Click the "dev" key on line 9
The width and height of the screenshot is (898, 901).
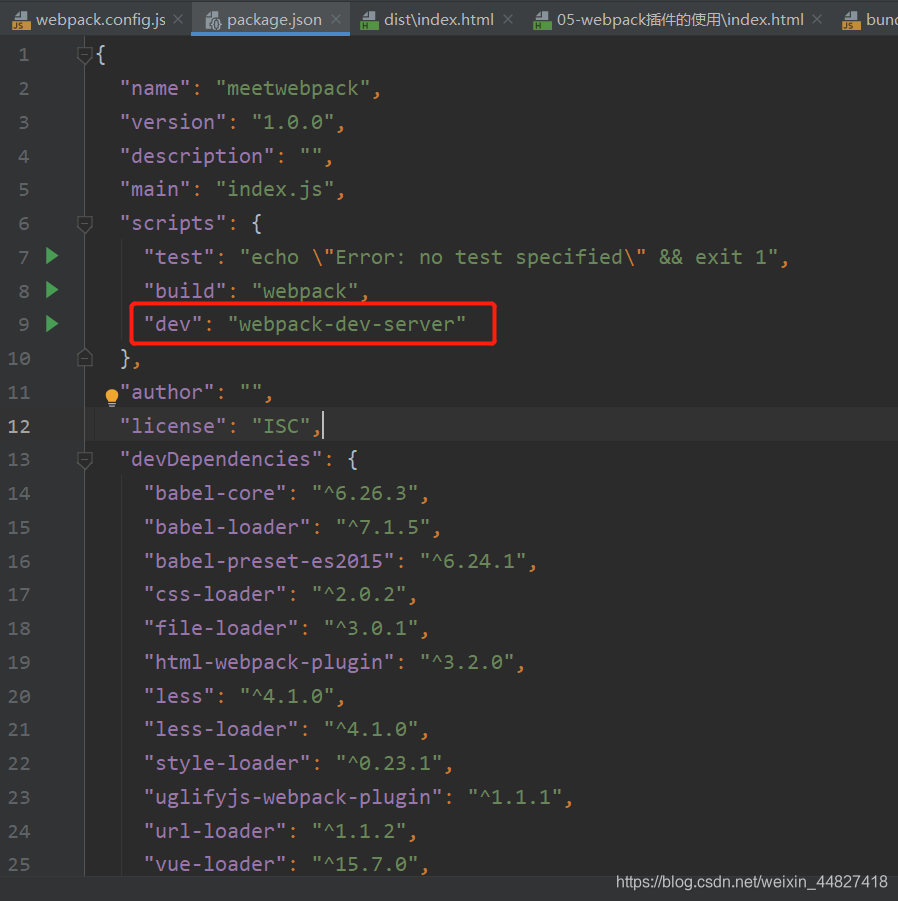[173, 325]
